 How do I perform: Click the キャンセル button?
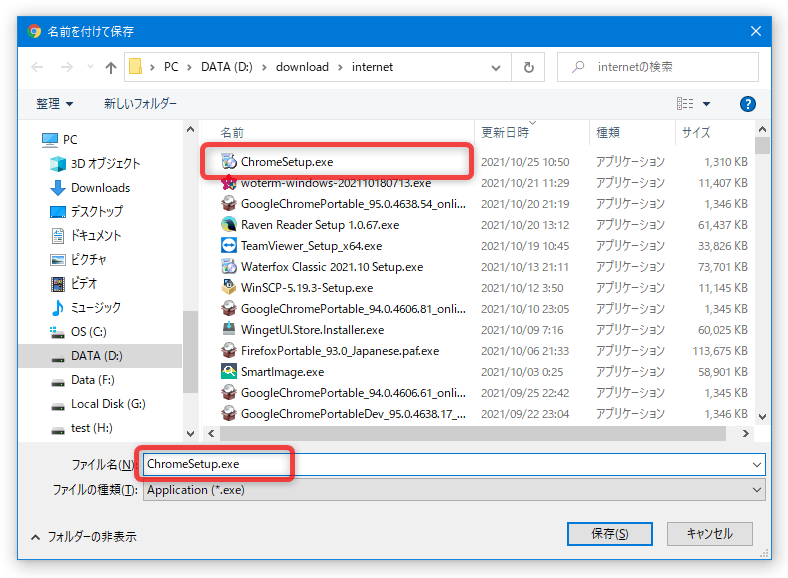pos(710,533)
